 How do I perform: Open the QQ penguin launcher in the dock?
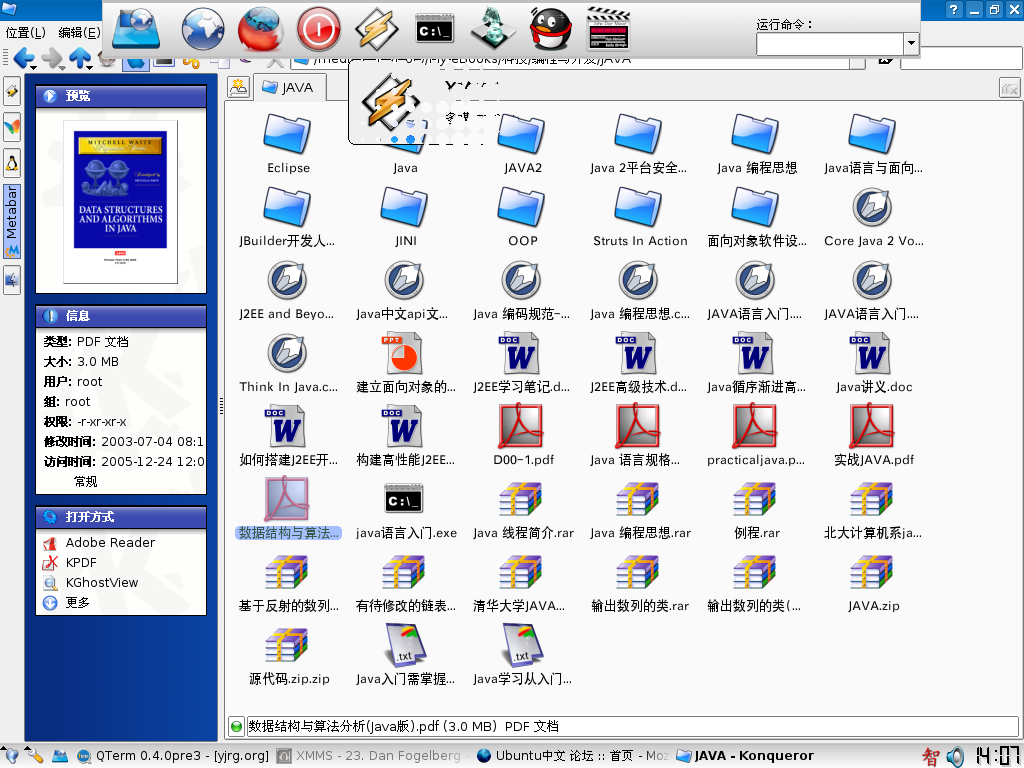(x=551, y=29)
